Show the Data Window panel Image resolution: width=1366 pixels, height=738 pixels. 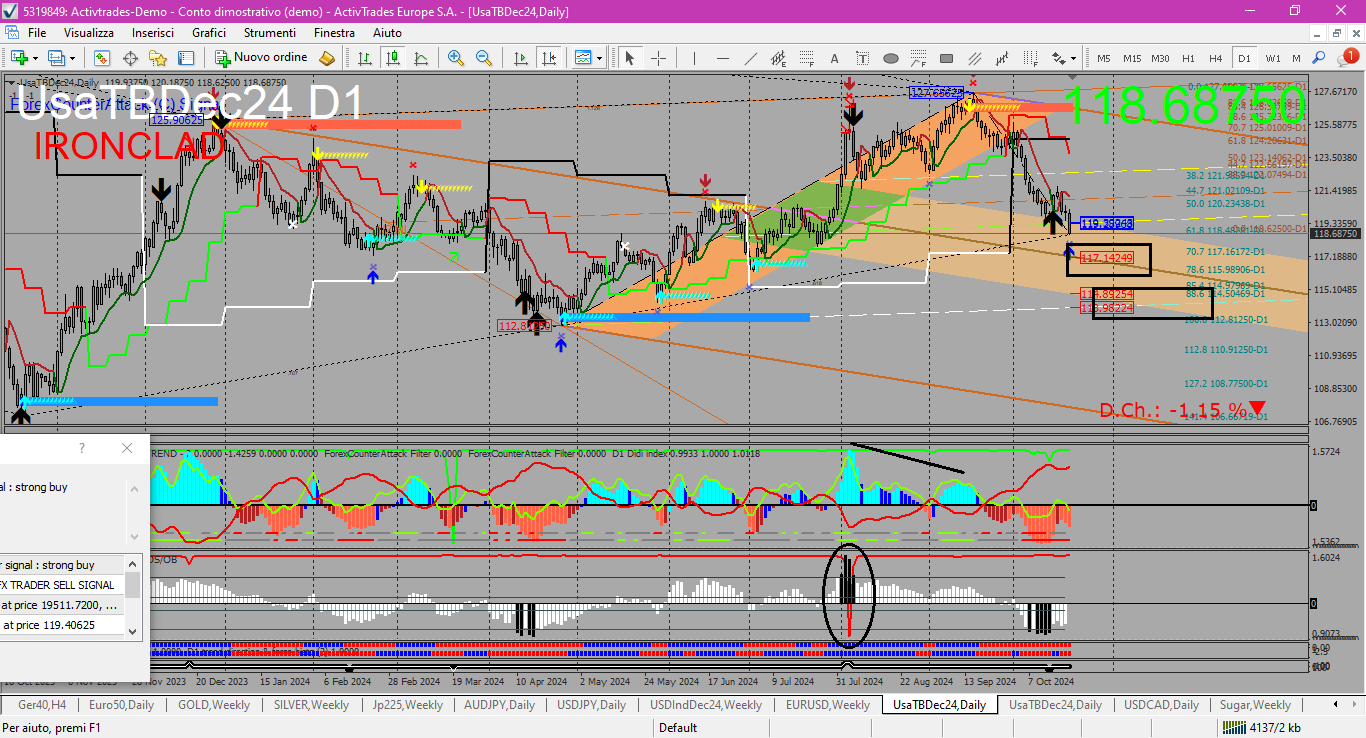coord(130,58)
